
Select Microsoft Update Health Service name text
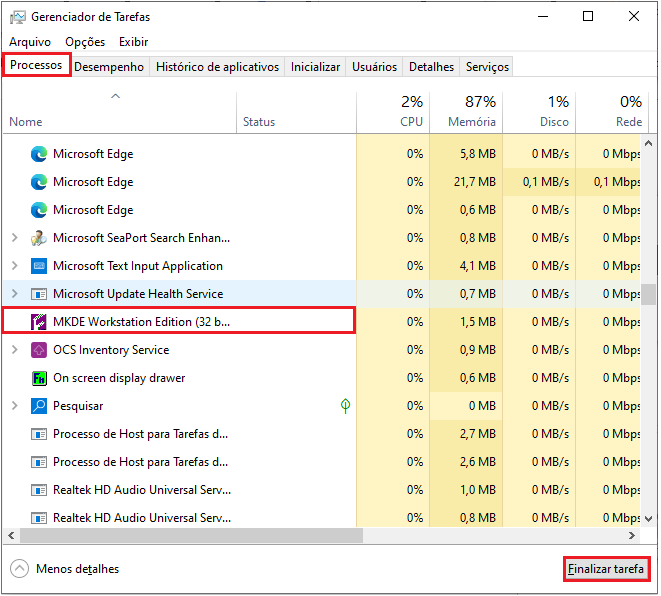(138, 294)
